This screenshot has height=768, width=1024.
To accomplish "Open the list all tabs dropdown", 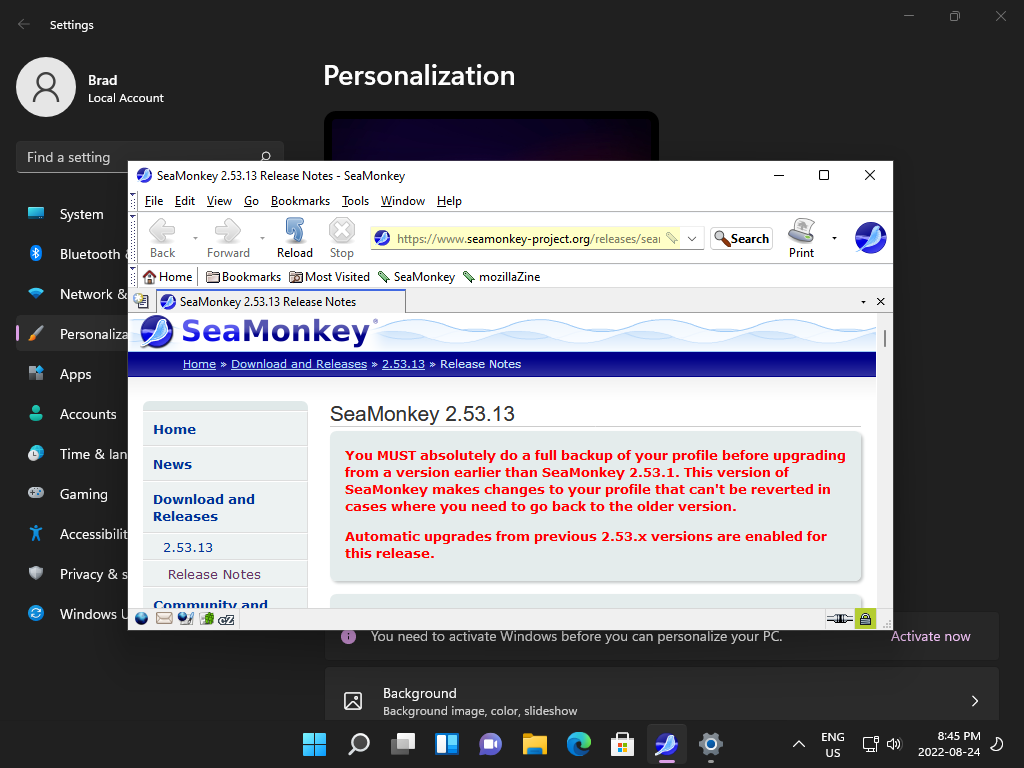I will (x=863, y=302).
